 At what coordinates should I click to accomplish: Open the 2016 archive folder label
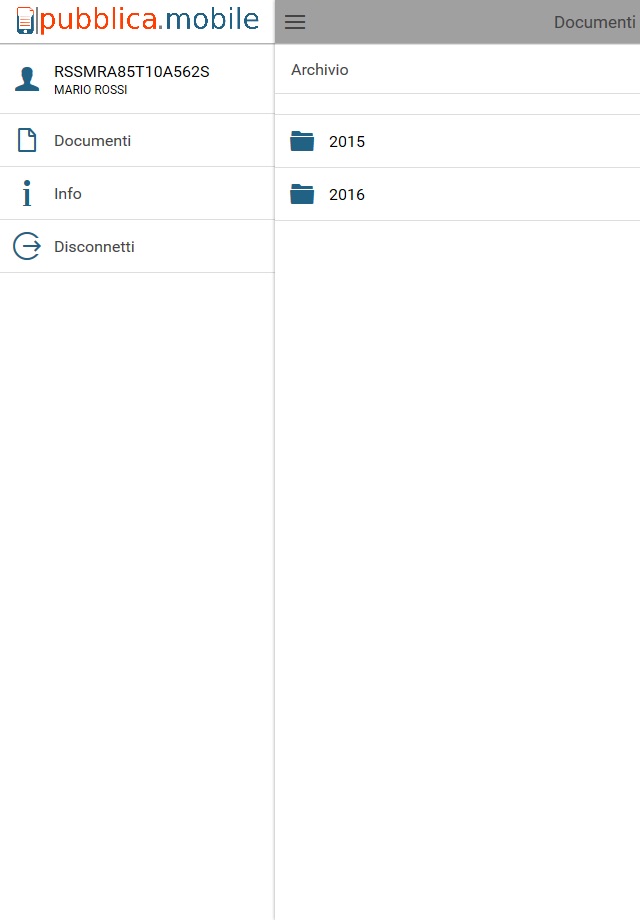[347, 194]
